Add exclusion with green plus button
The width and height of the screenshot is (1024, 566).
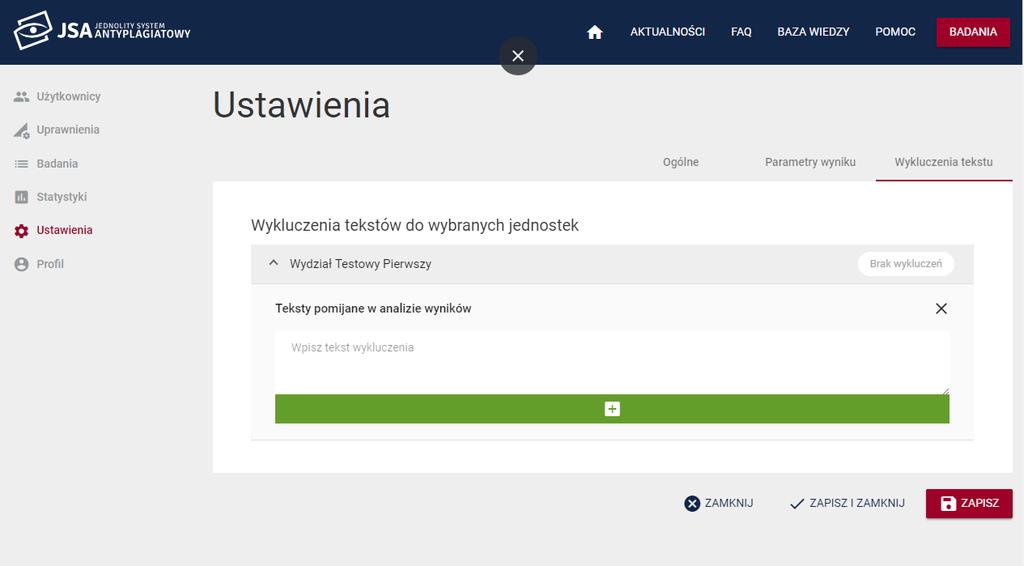pos(612,409)
